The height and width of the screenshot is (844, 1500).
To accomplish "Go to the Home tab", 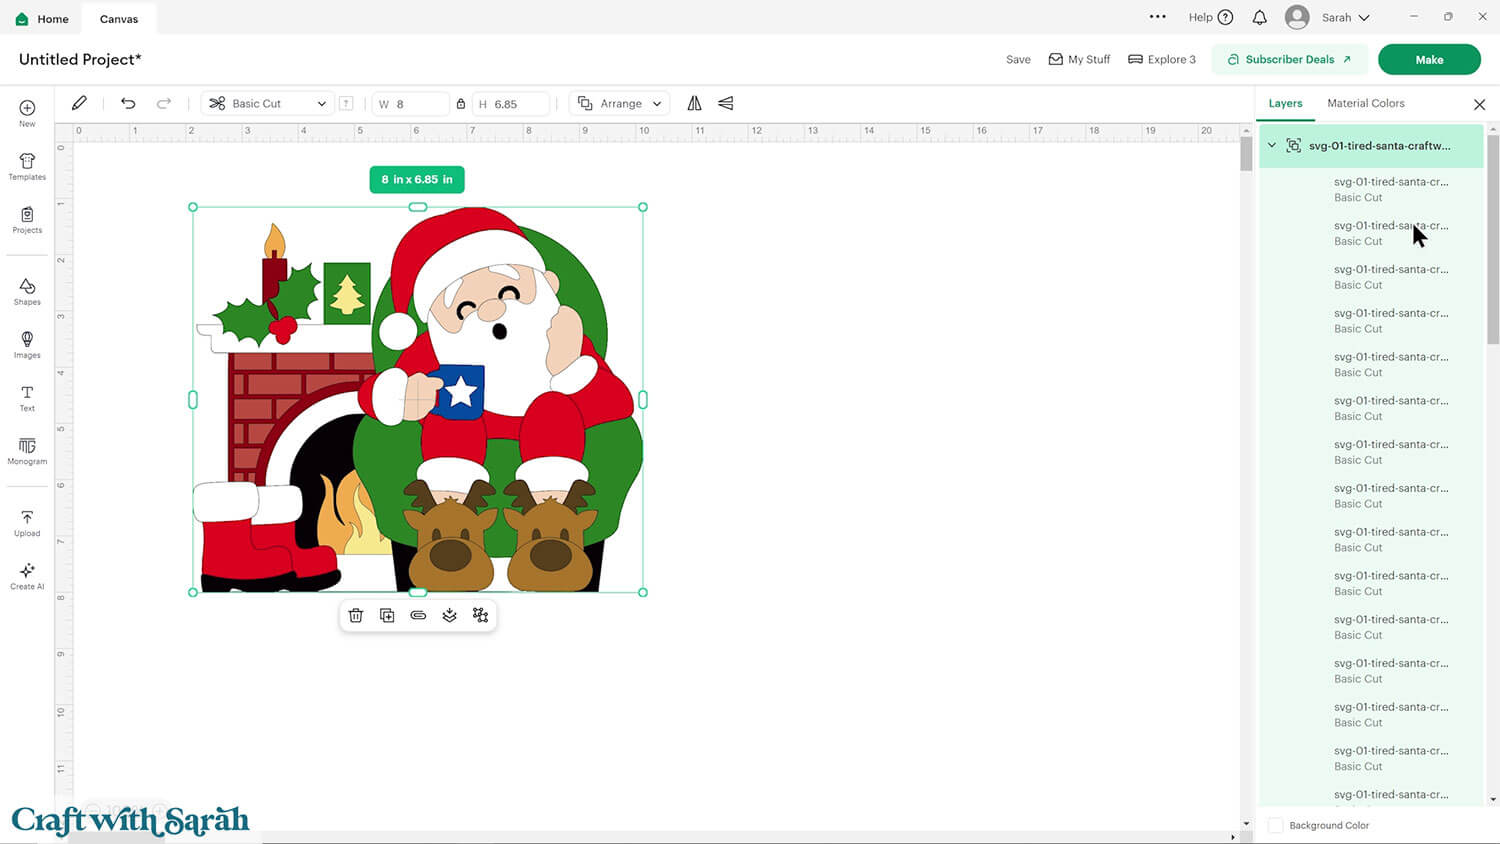I will 41,18.
